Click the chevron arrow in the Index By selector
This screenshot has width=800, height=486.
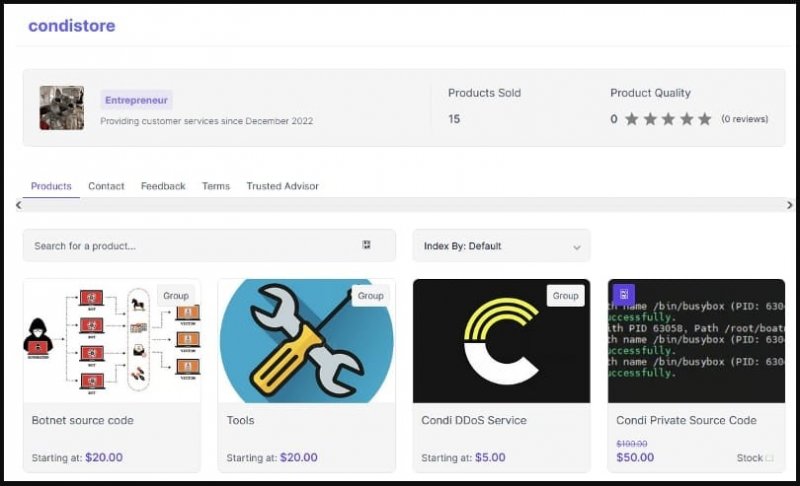tap(576, 247)
